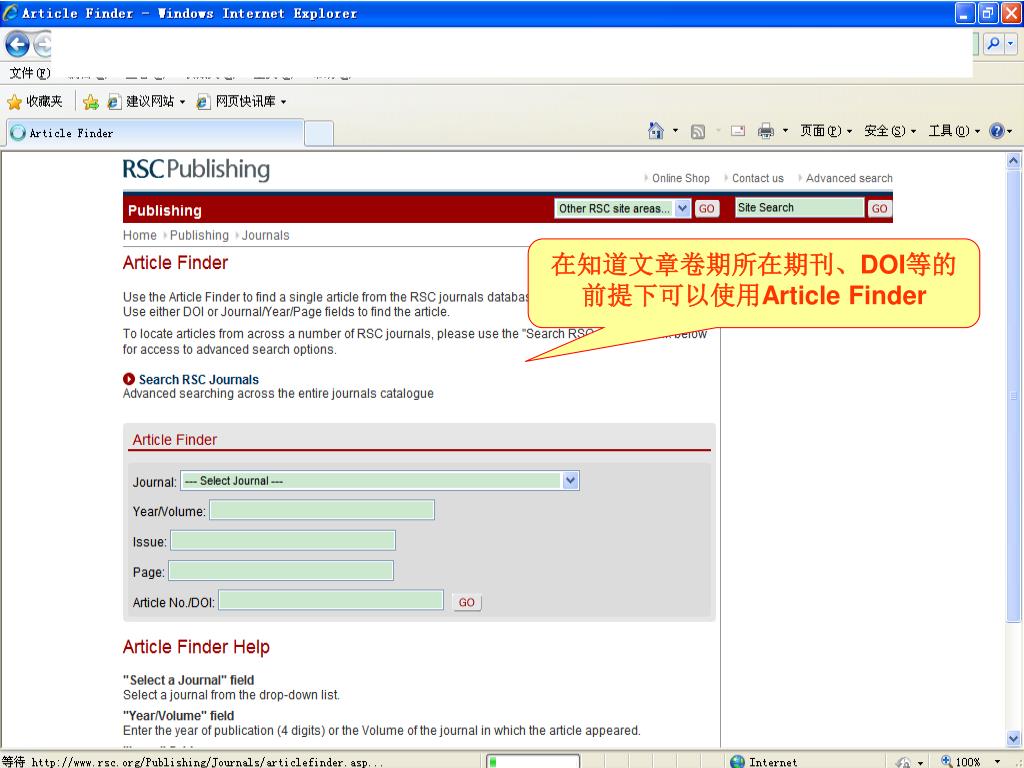The image size is (1024, 768).
Task: Open the 文件(F) menu
Action: coord(29,72)
